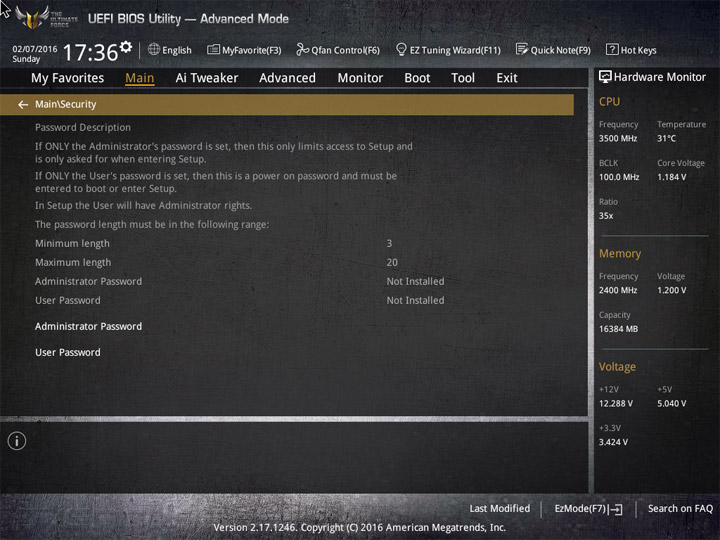
Task: Click the CPU section heading
Action: point(609,101)
